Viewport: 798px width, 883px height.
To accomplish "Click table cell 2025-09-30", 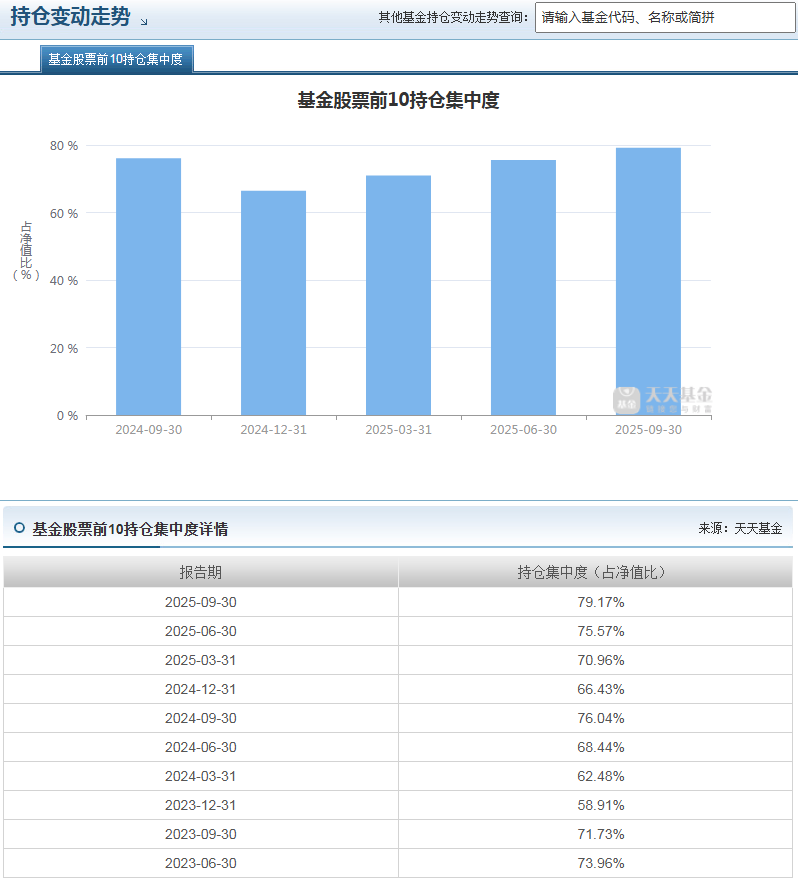I will tap(200, 602).
